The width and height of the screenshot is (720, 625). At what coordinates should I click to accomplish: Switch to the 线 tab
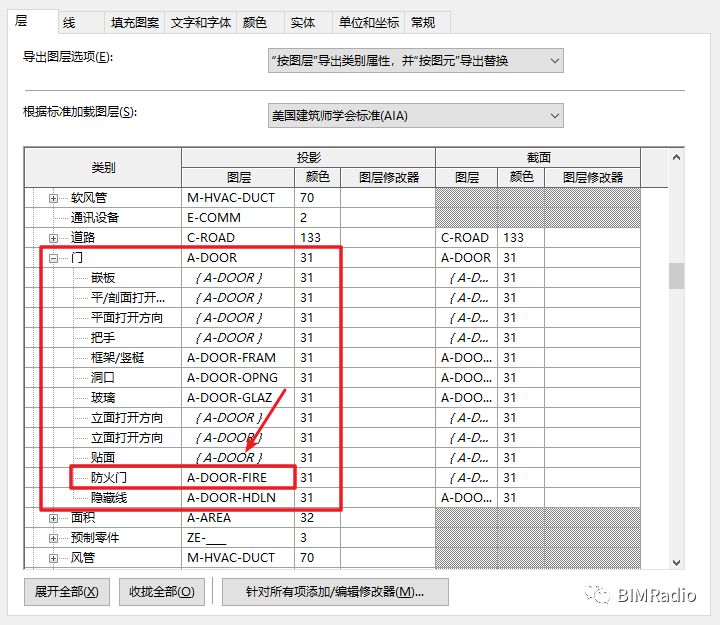(81, 22)
